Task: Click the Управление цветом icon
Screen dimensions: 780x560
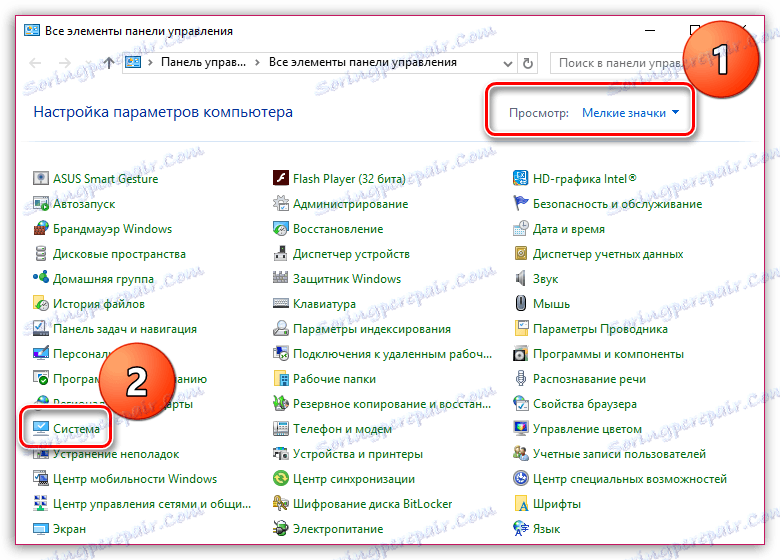Action: 520,428
